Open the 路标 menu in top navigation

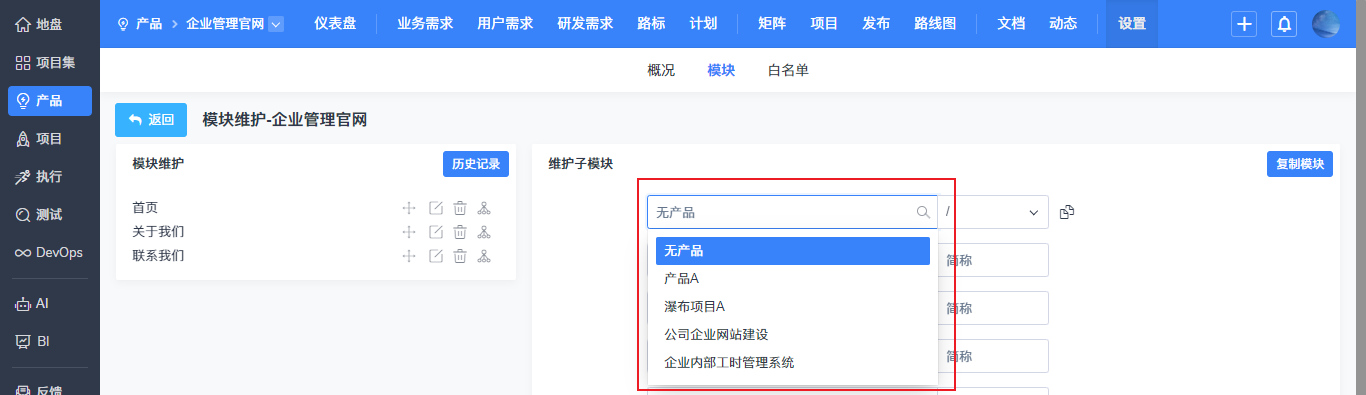[651, 24]
